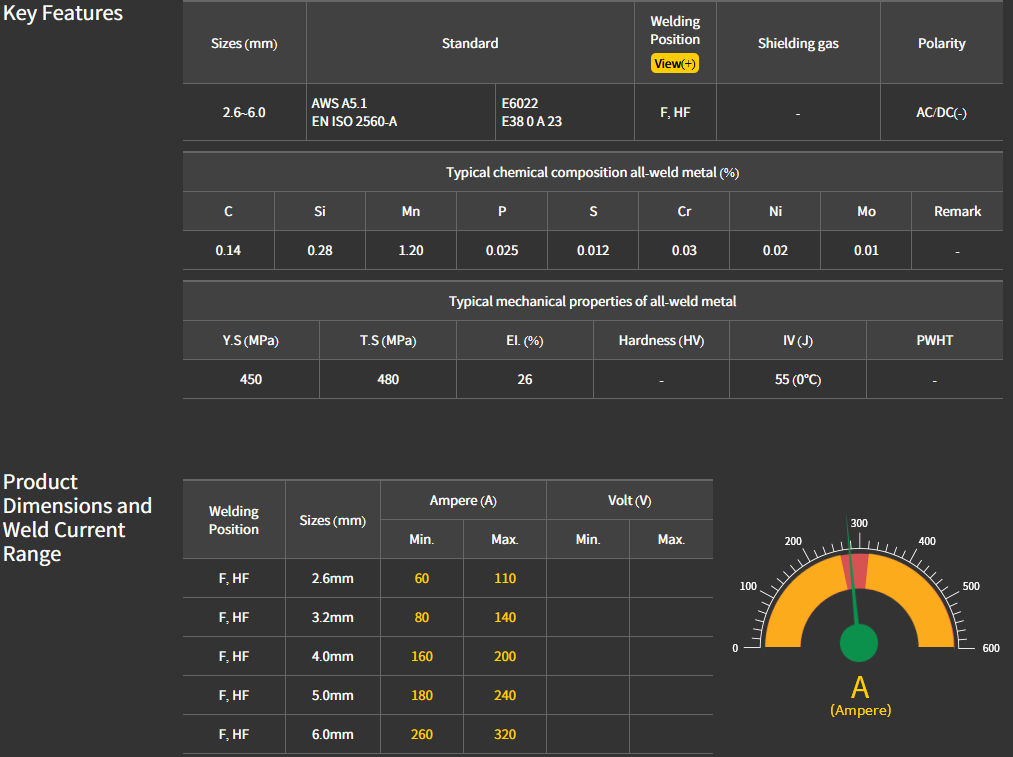Viewport: 1013px width, 757px height.
Task: Click the E6022 classification text
Action: pos(520,103)
